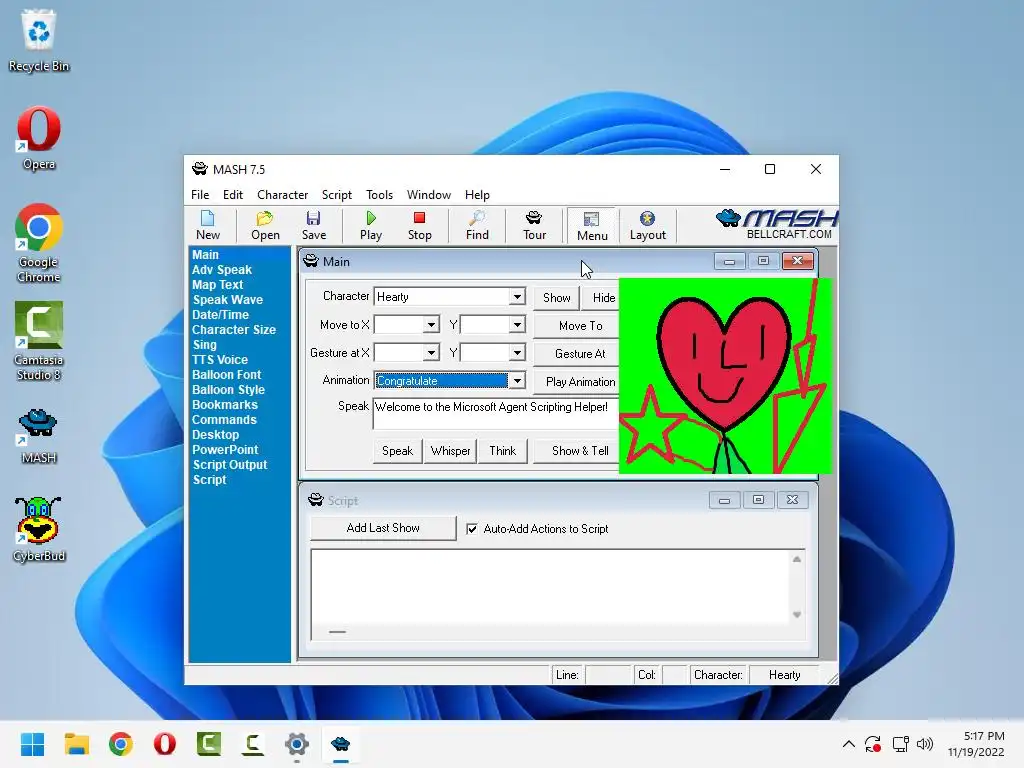The image size is (1024, 768).
Task: Click inside the Script text area
Action: coord(550,587)
